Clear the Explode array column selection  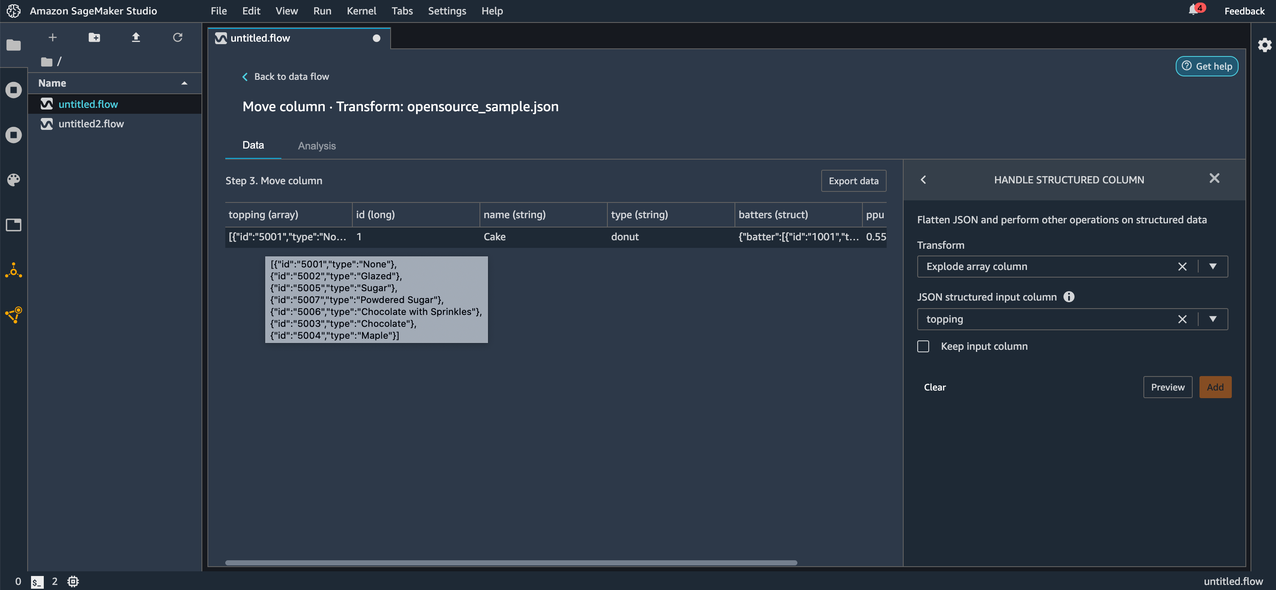click(x=1182, y=267)
